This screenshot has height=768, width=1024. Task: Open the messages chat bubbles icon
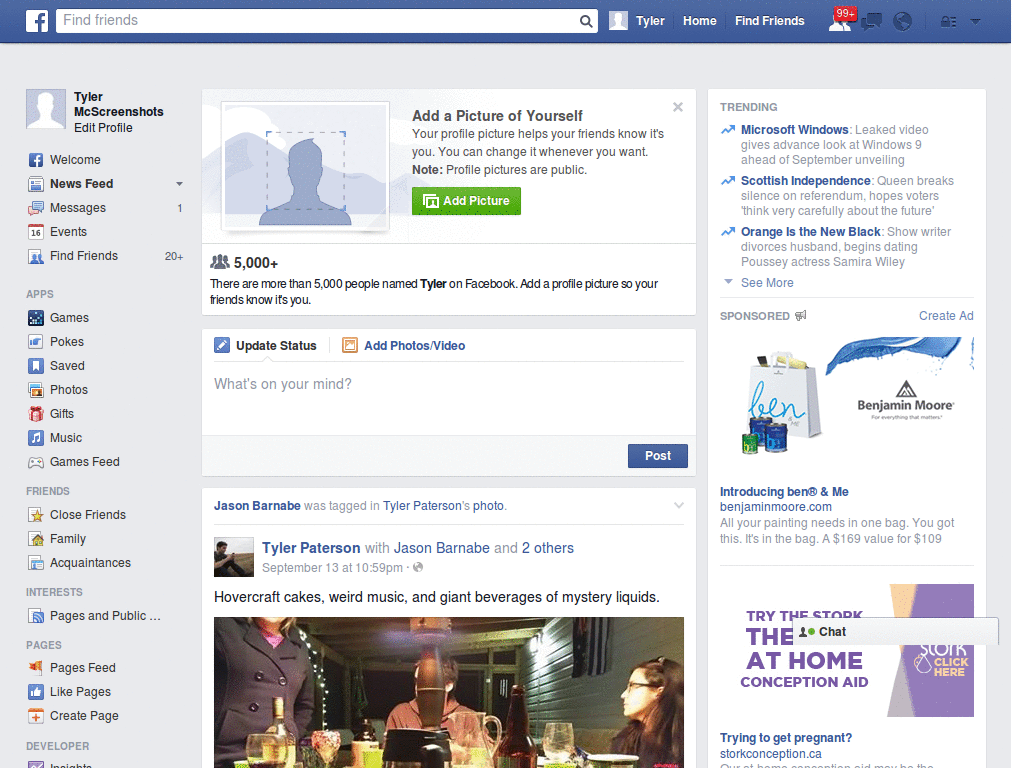point(871,22)
